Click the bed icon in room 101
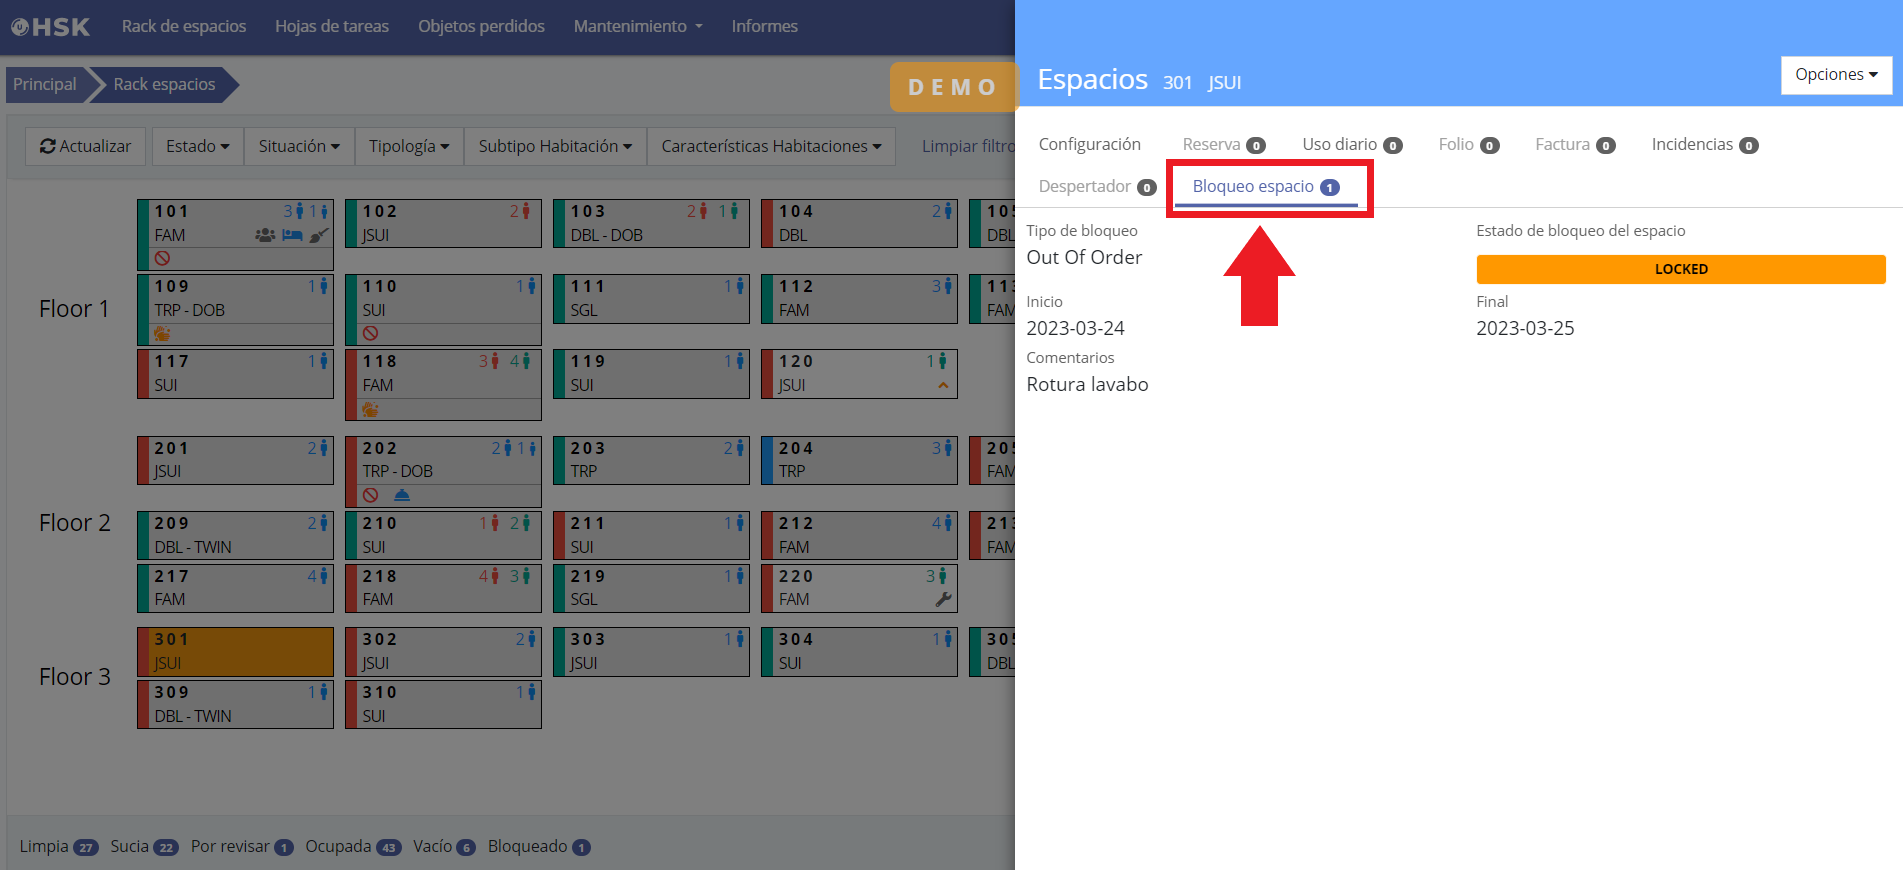 coord(292,236)
